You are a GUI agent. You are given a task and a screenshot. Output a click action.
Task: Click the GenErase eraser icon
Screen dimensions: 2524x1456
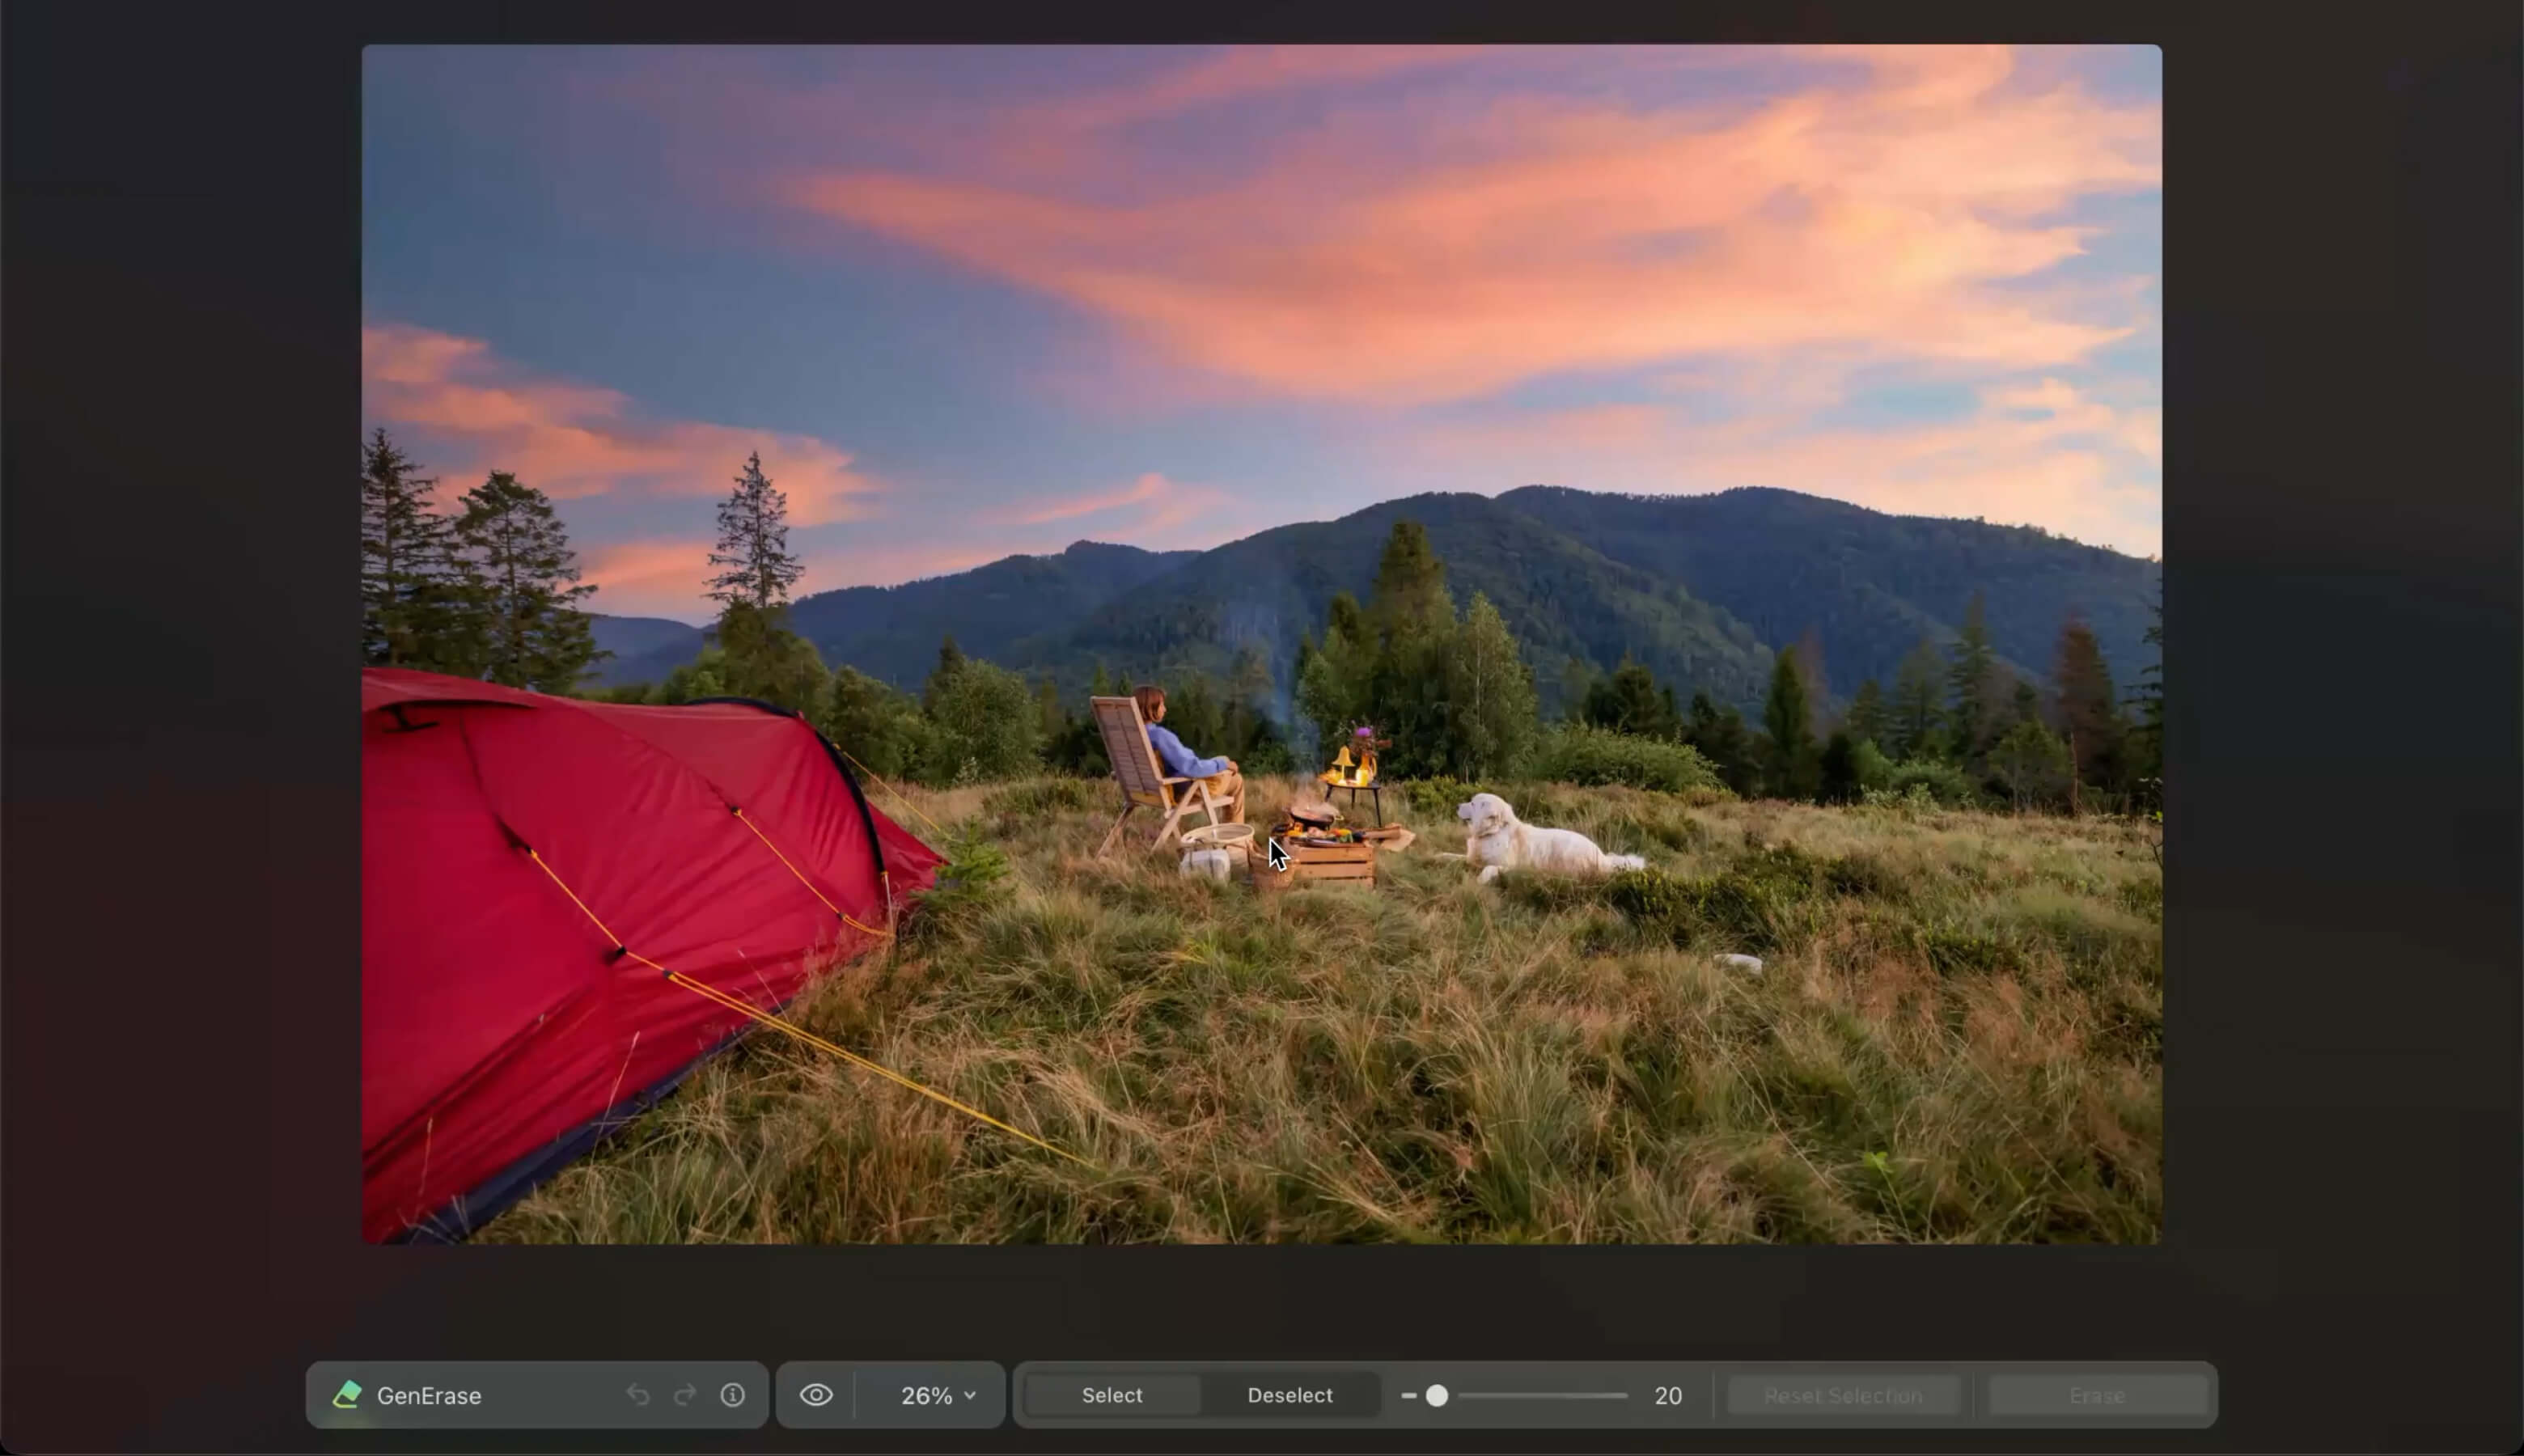347,1395
